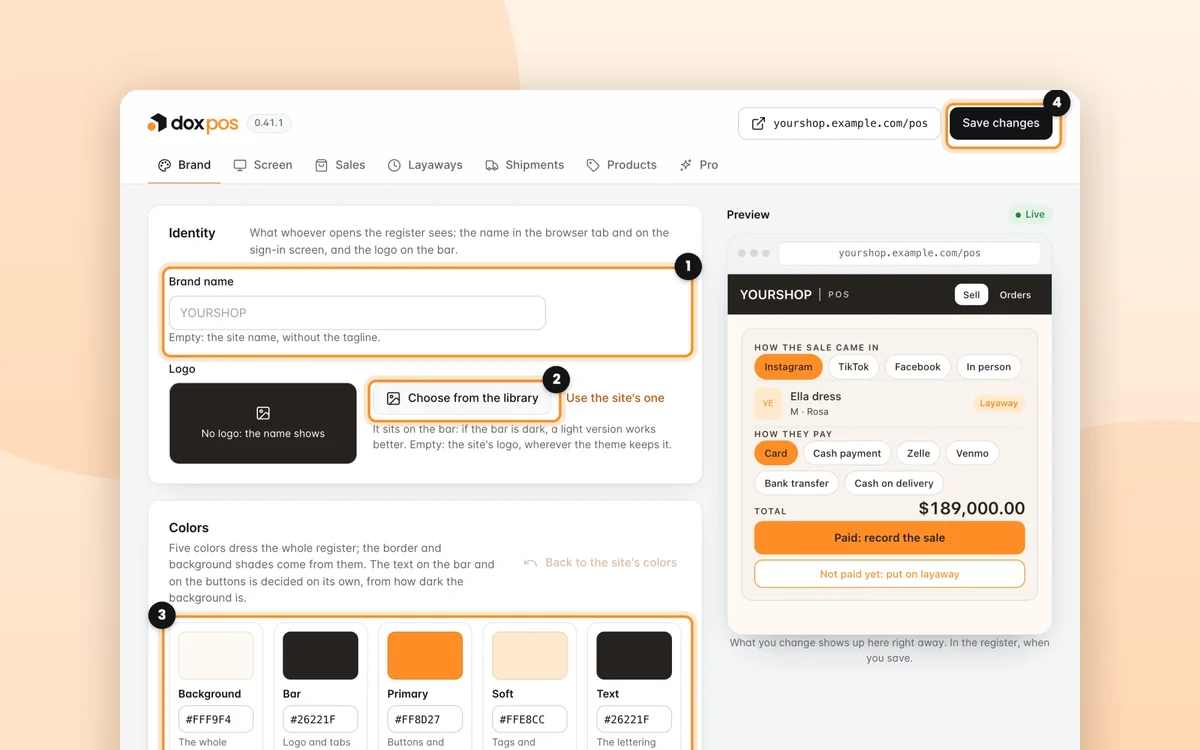Image resolution: width=1200 pixels, height=750 pixels.
Task: Click the shopping bag icon beside Sales
Action: point(322,165)
